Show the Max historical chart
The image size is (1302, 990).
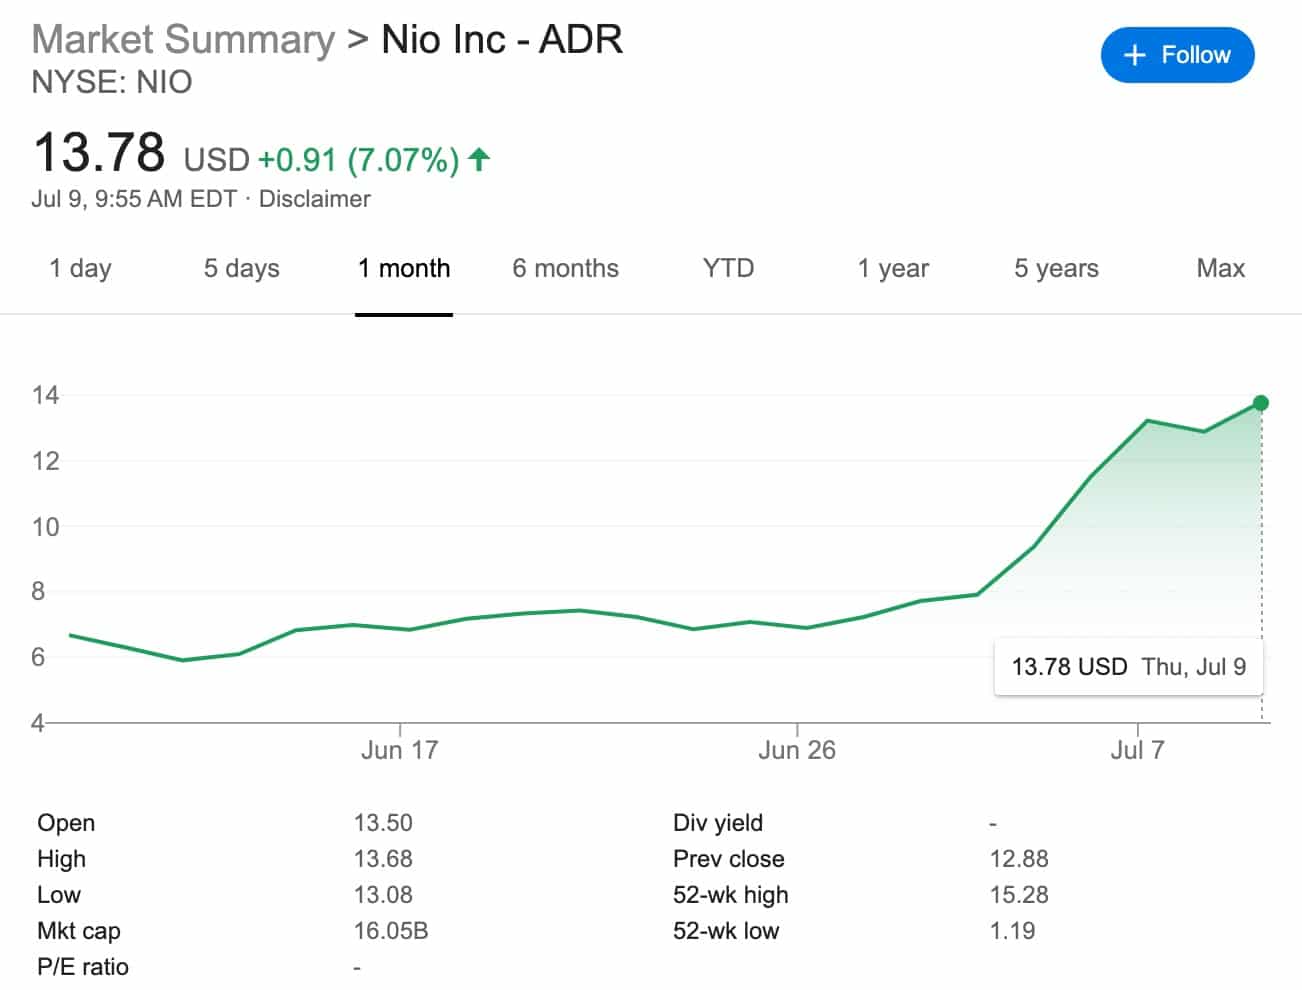(x=1220, y=268)
